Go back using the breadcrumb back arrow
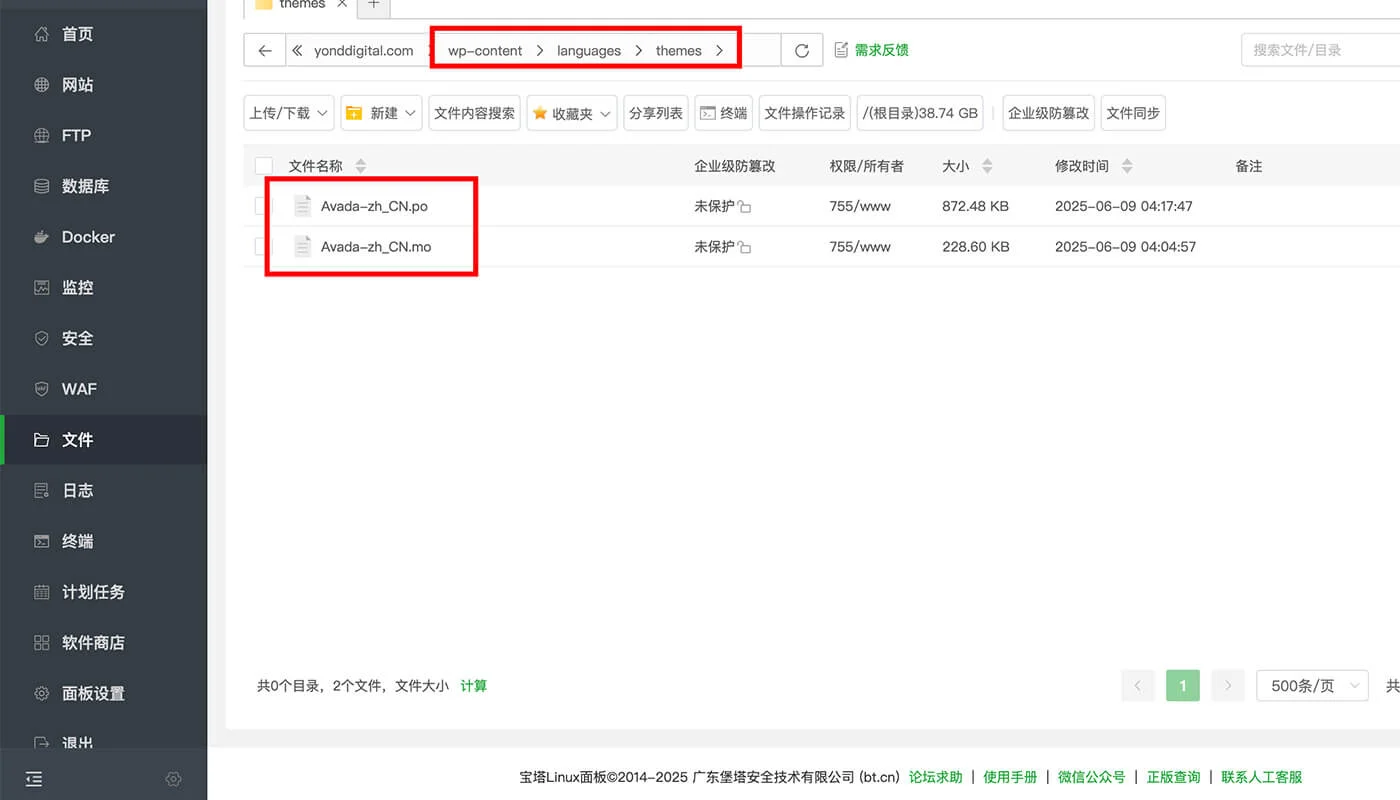 pyautogui.click(x=263, y=49)
